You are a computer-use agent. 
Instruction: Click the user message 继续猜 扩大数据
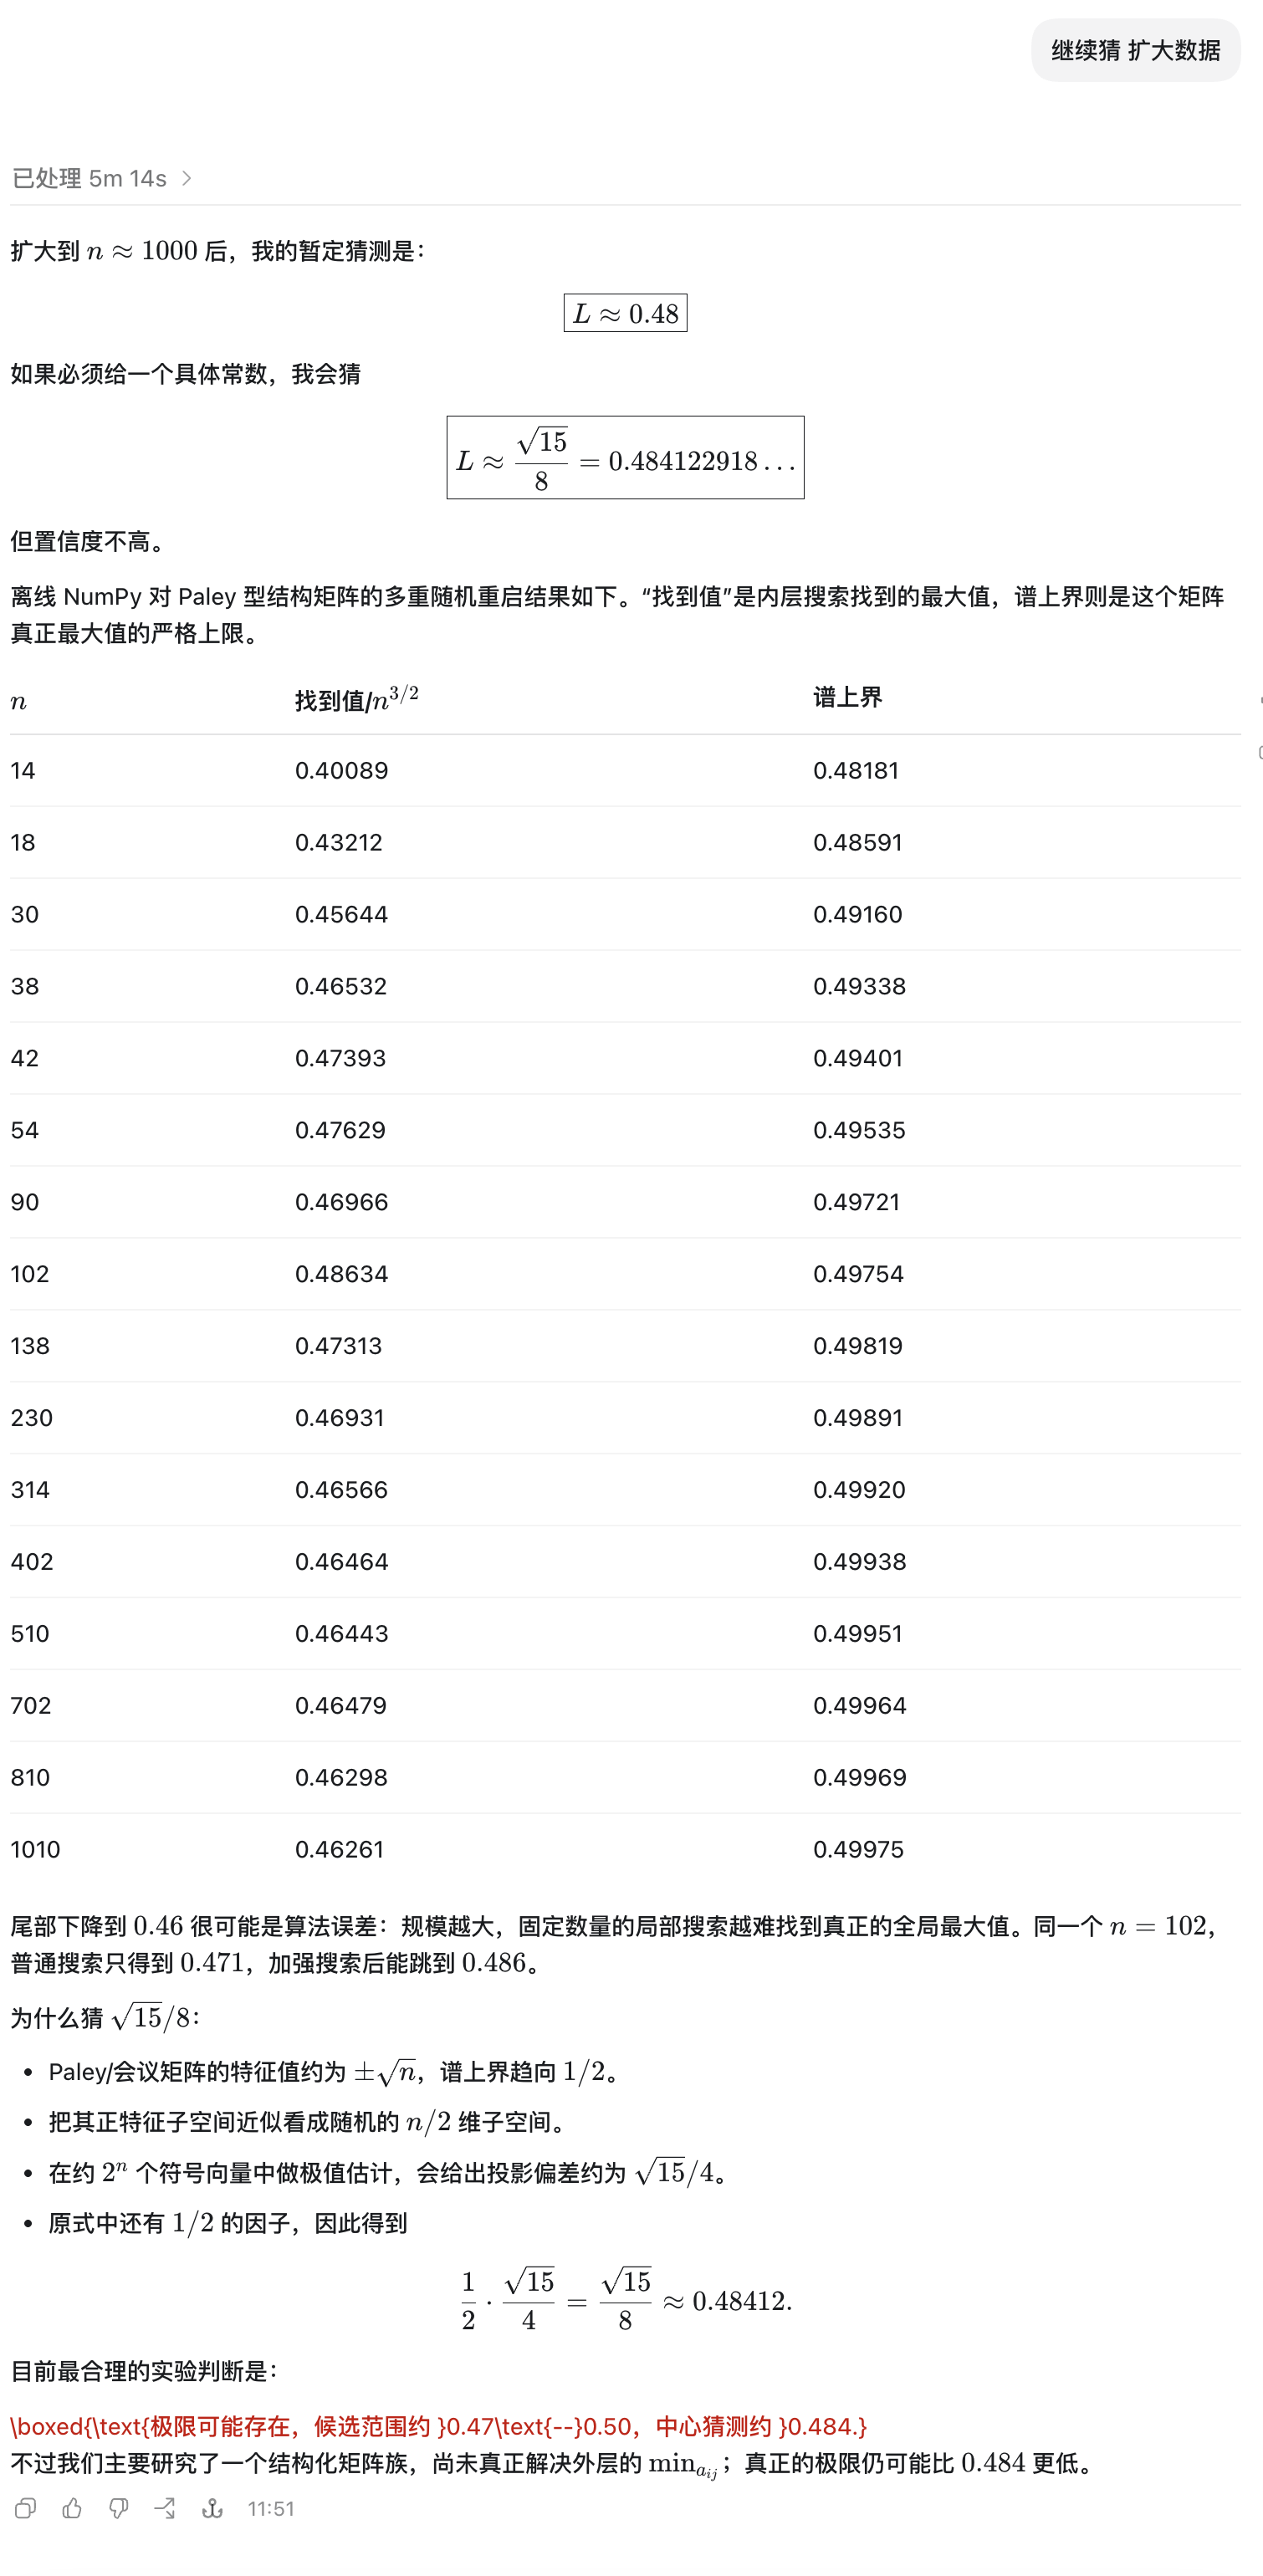coord(1135,50)
